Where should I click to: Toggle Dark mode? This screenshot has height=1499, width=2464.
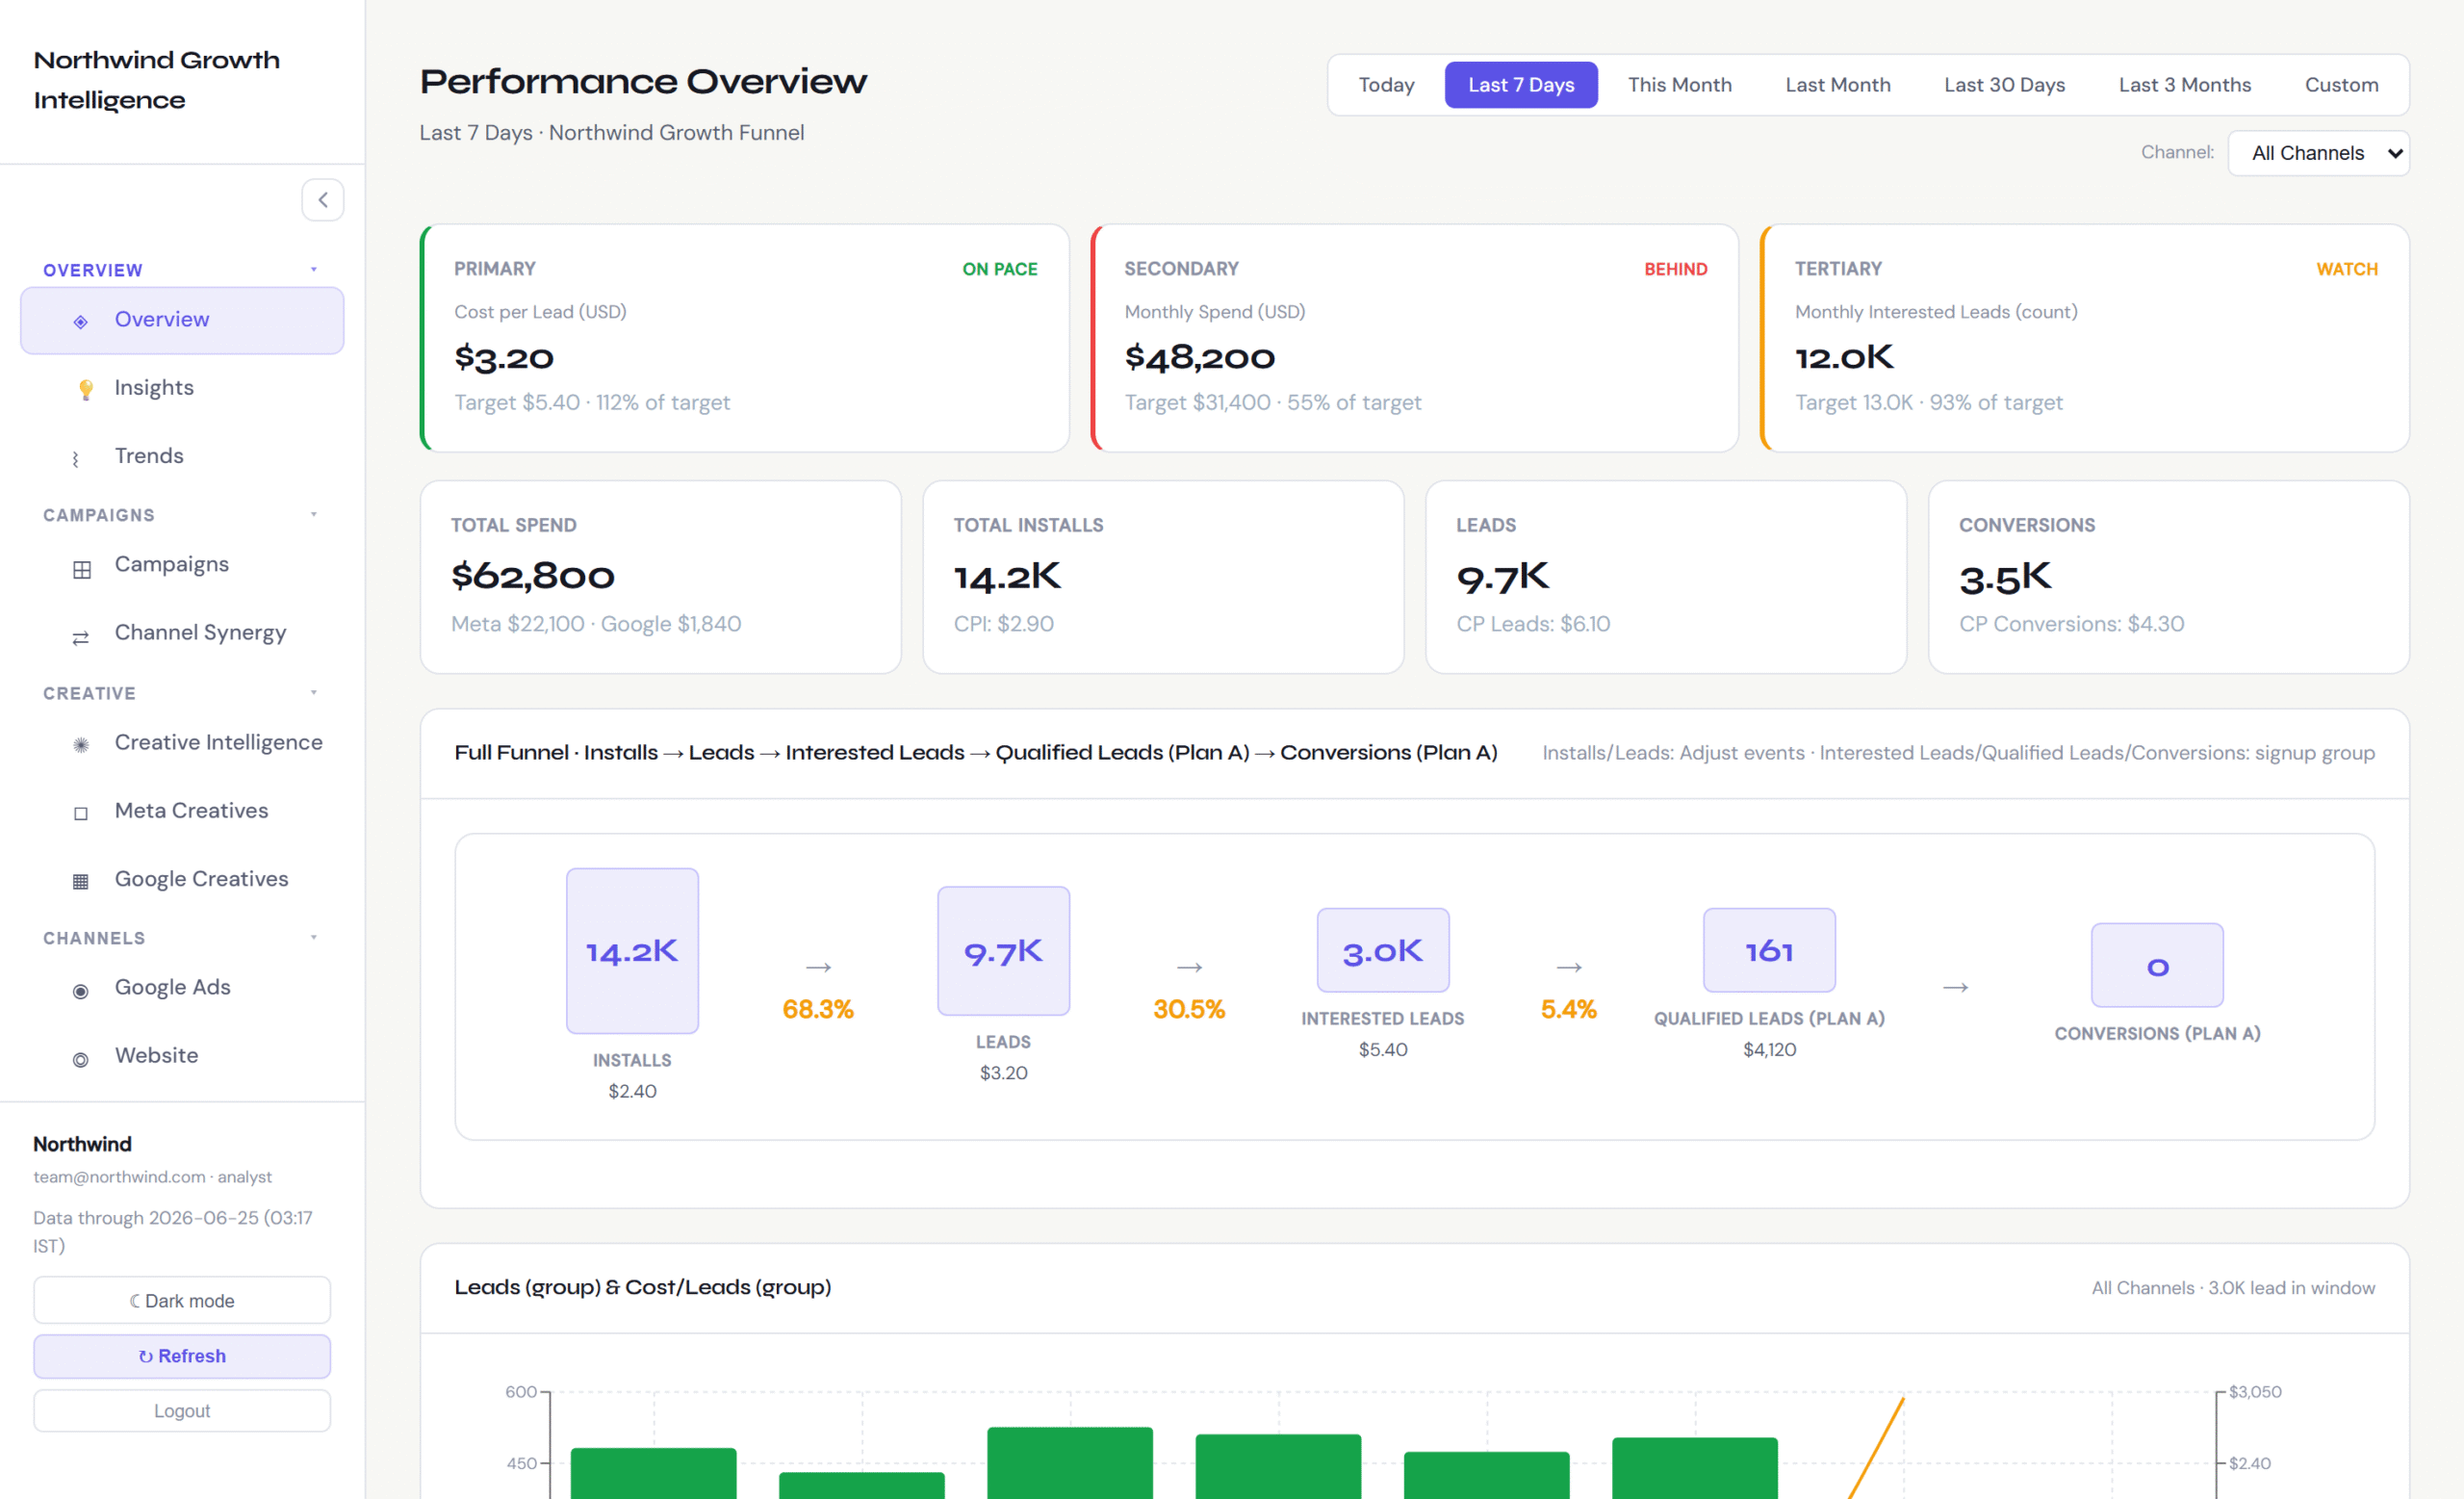(182, 1301)
